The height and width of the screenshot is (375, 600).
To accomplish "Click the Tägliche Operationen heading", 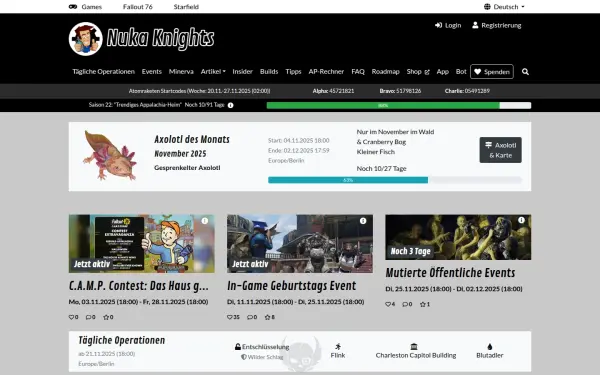I will (122, 340).
